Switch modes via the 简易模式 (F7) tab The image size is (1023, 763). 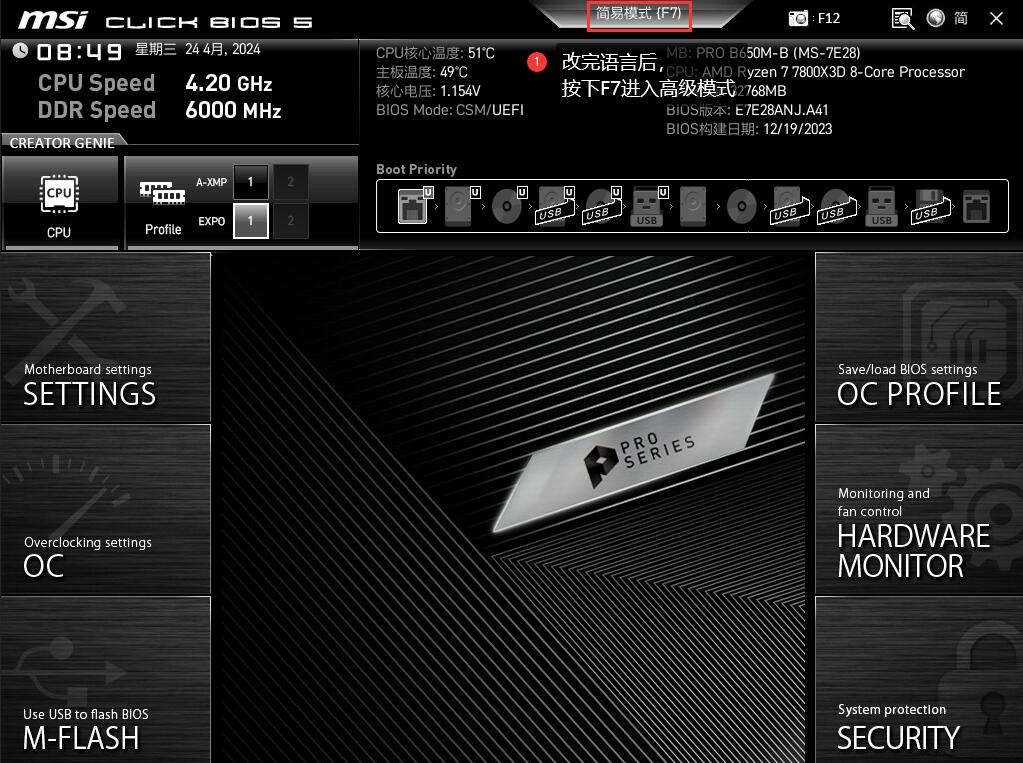[x=638, y=14]
